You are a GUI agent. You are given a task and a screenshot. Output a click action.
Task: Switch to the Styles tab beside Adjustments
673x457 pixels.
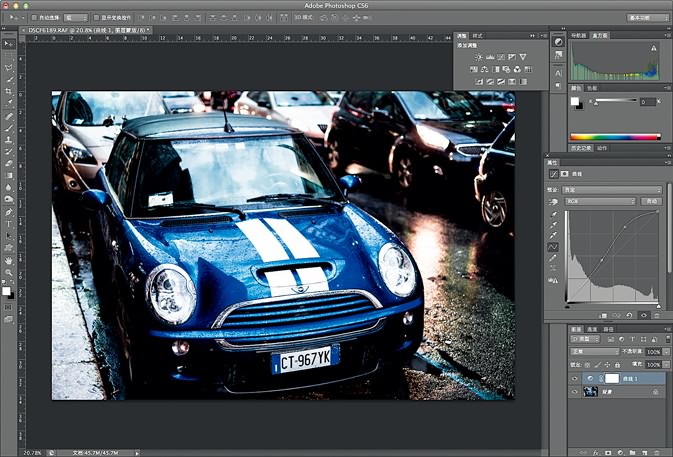point(477,36)
